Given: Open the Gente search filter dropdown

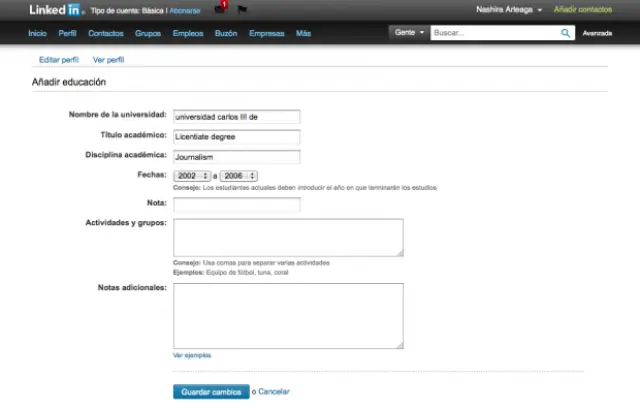Looking at the screenshot, I should 409,33.
